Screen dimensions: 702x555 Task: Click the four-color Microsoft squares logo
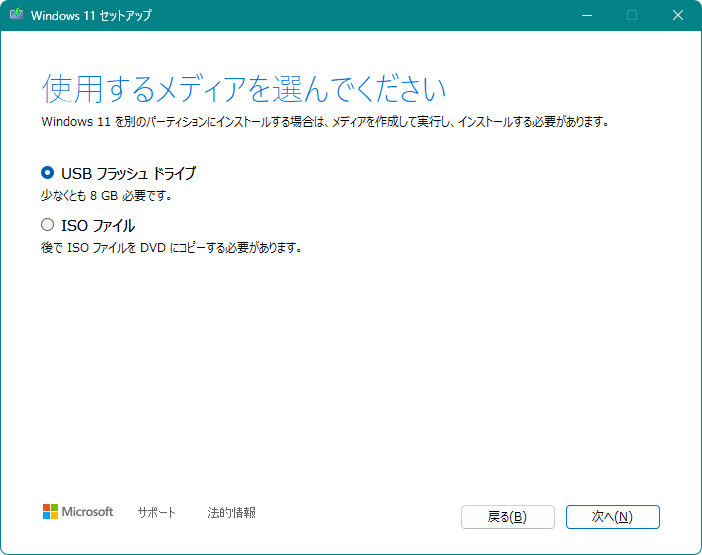coord(50,512)
